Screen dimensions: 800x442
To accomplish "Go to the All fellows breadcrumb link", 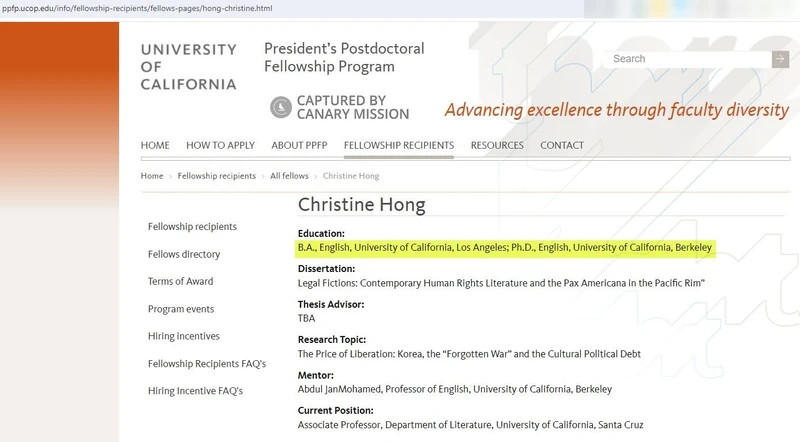I will 289,176.
